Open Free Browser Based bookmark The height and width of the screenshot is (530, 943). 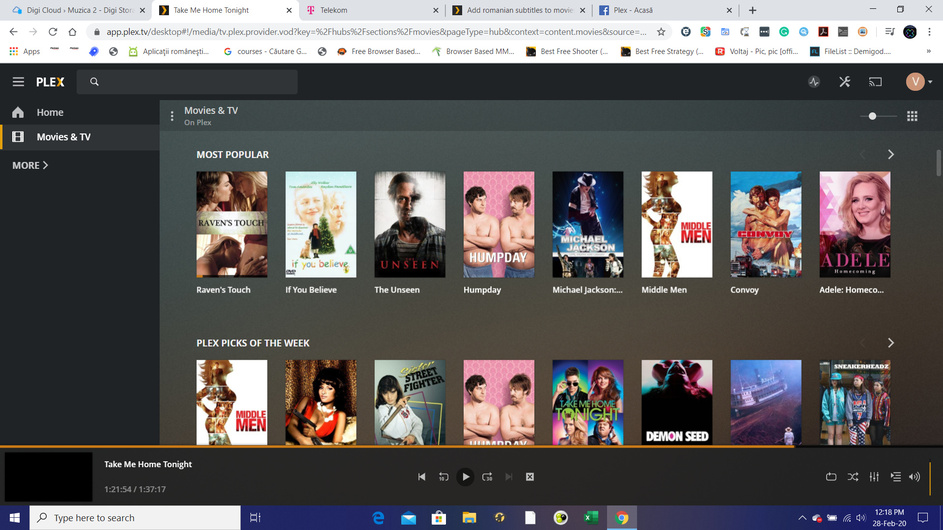tap(378, 52)
